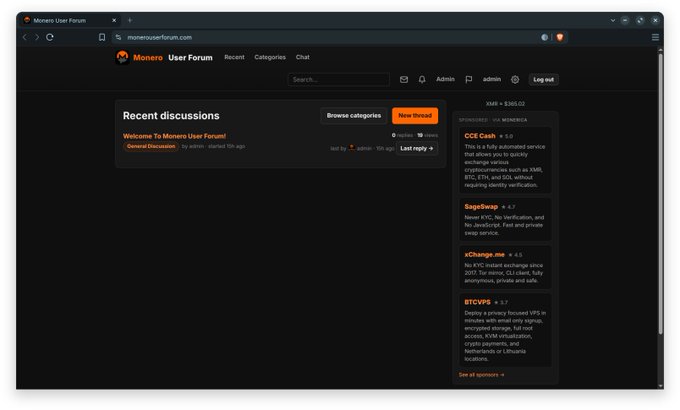Open the xChange.me sponsor link

coord(484,255)
